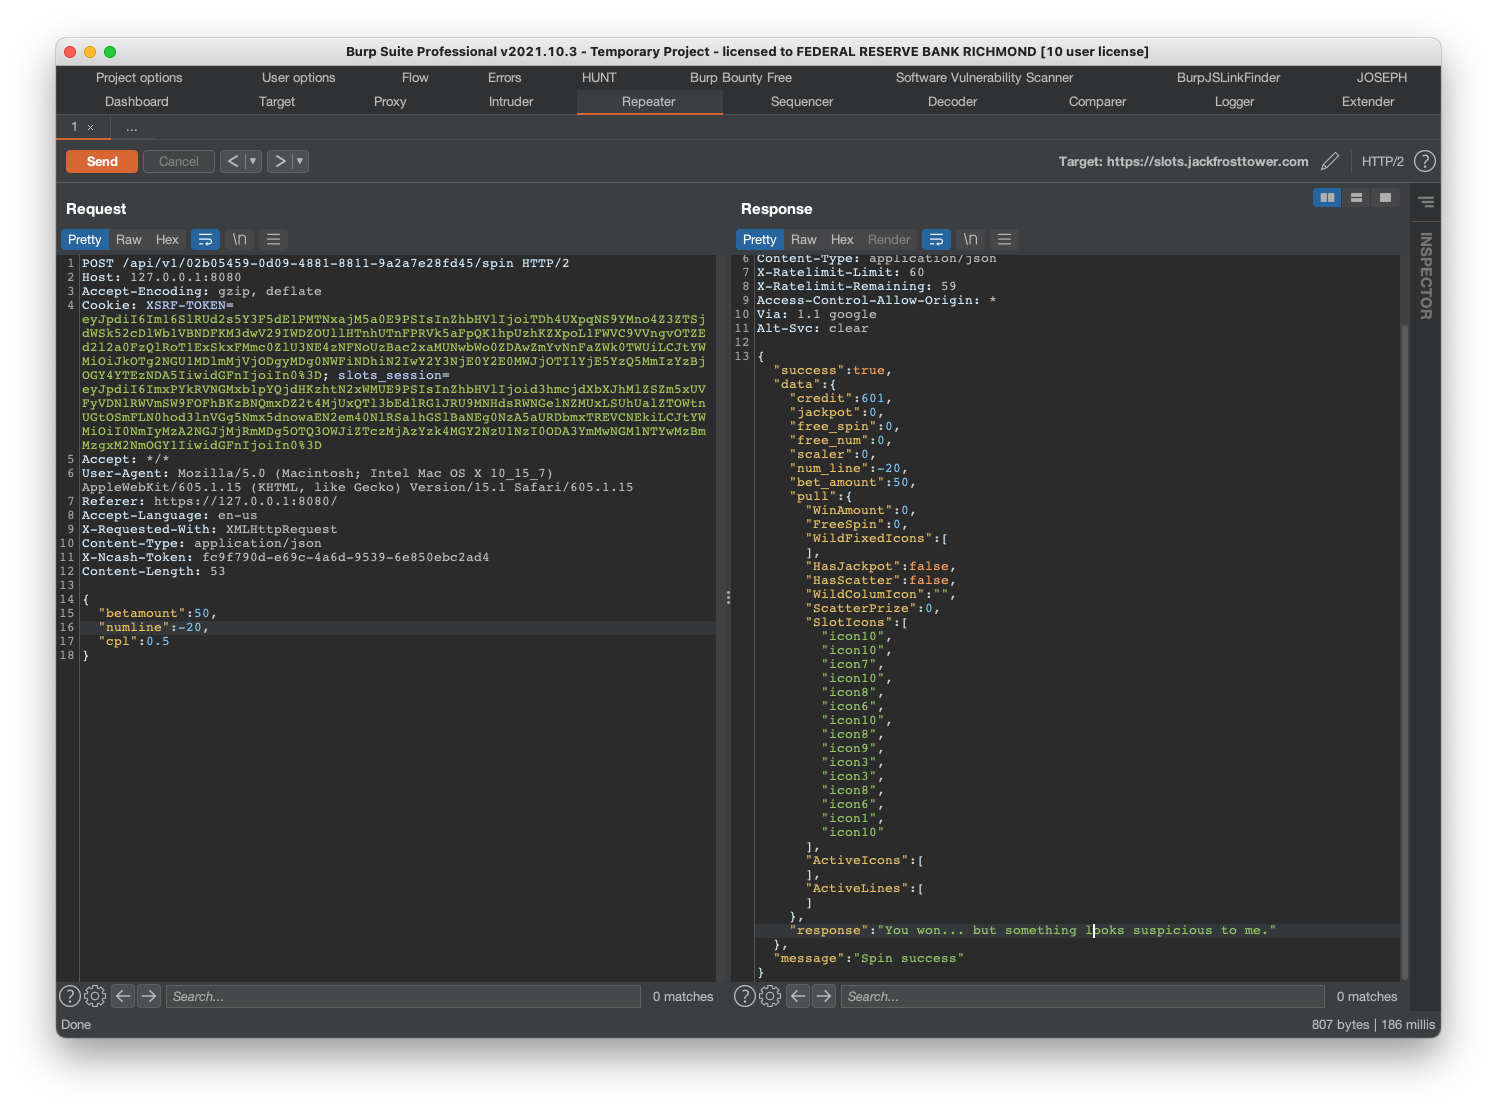
Task: Click the Cancel button
Action: [x=179, y=161]
